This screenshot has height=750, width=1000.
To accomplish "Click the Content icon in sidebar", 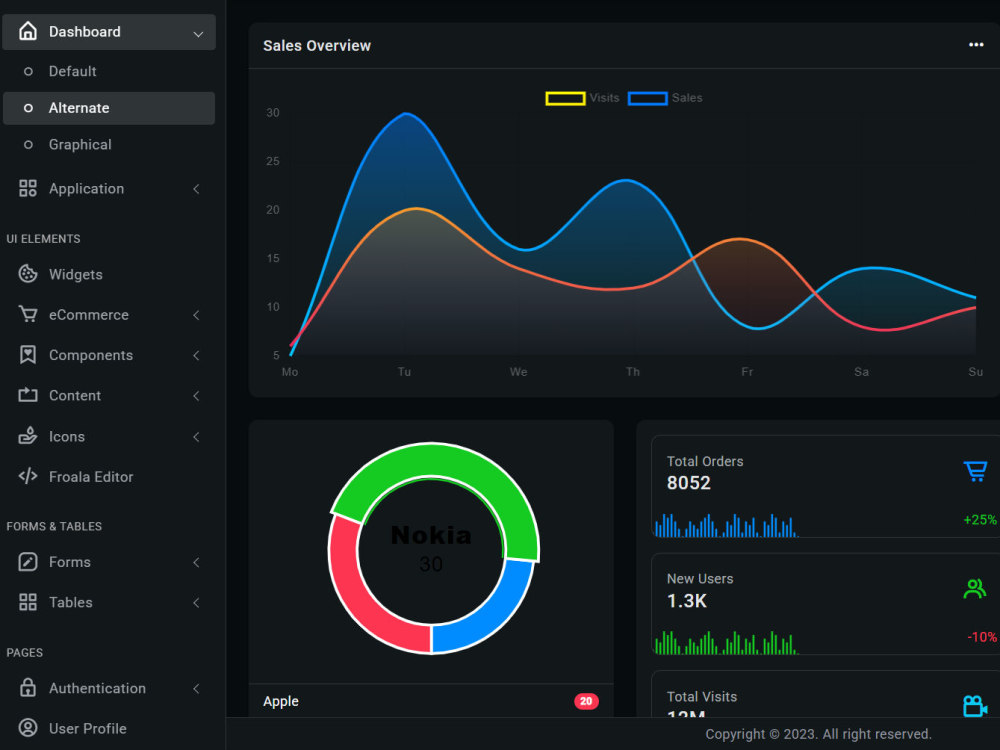I will click(x=27, y=395).
